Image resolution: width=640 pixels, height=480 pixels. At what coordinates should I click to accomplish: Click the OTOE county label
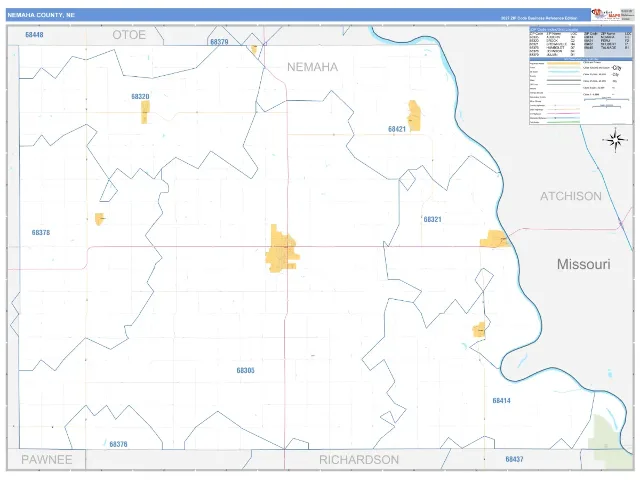point(129,35)
